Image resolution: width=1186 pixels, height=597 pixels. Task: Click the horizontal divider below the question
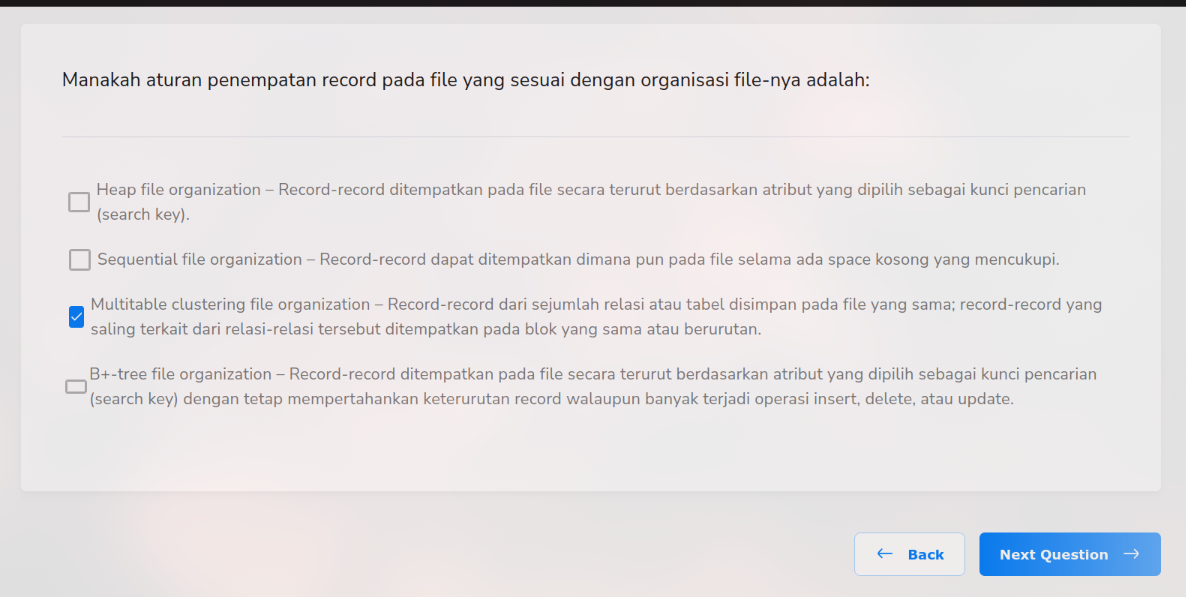(595, 136)
